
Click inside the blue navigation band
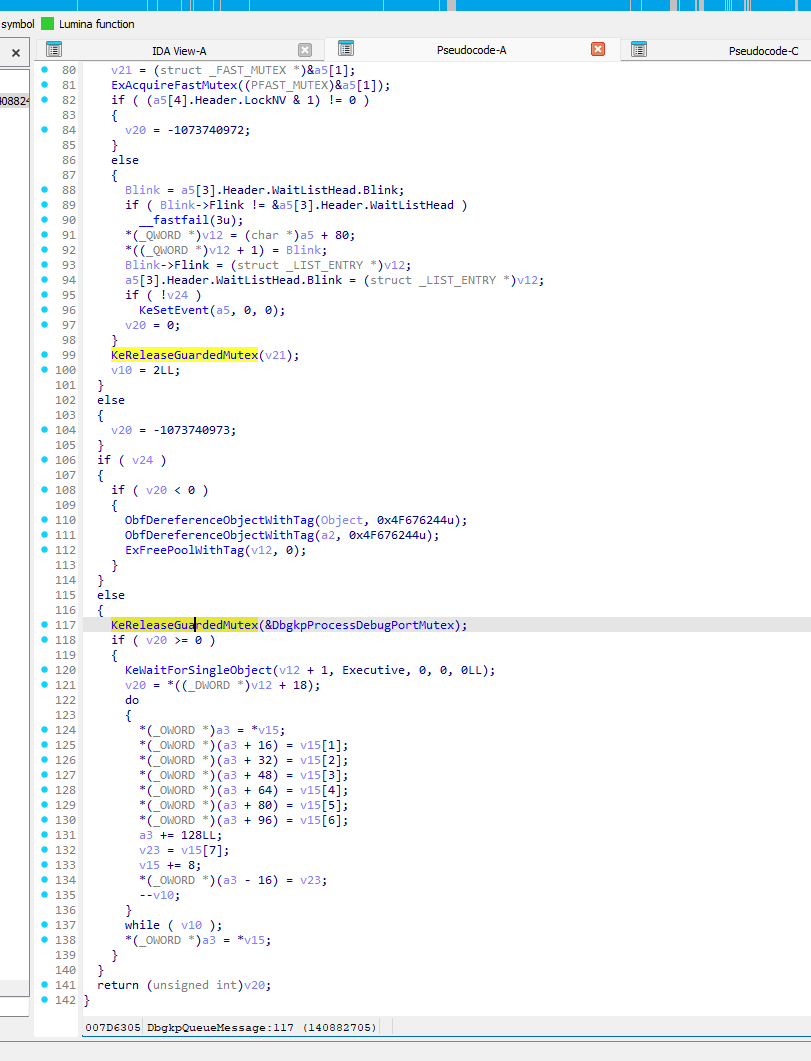click(400, 6)
